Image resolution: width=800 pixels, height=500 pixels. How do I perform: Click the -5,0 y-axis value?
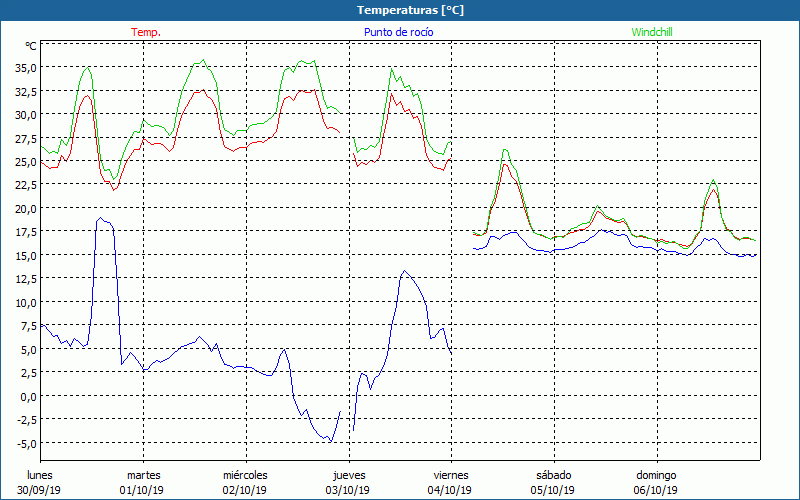[28, 443]
